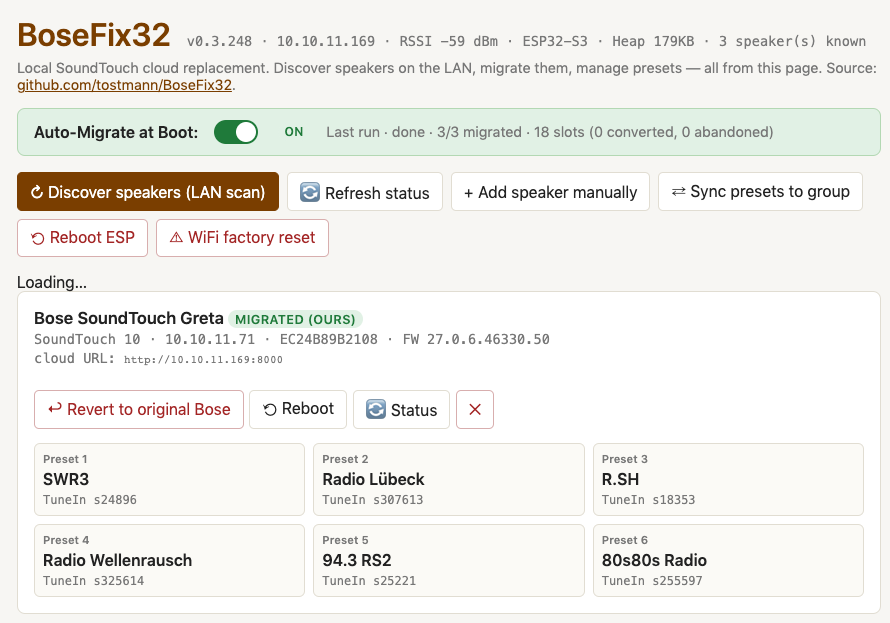890x623 pixels.
Task: Open the github.com/tostmann/BoseFix32 link
Action: click(x=124, y=85)
